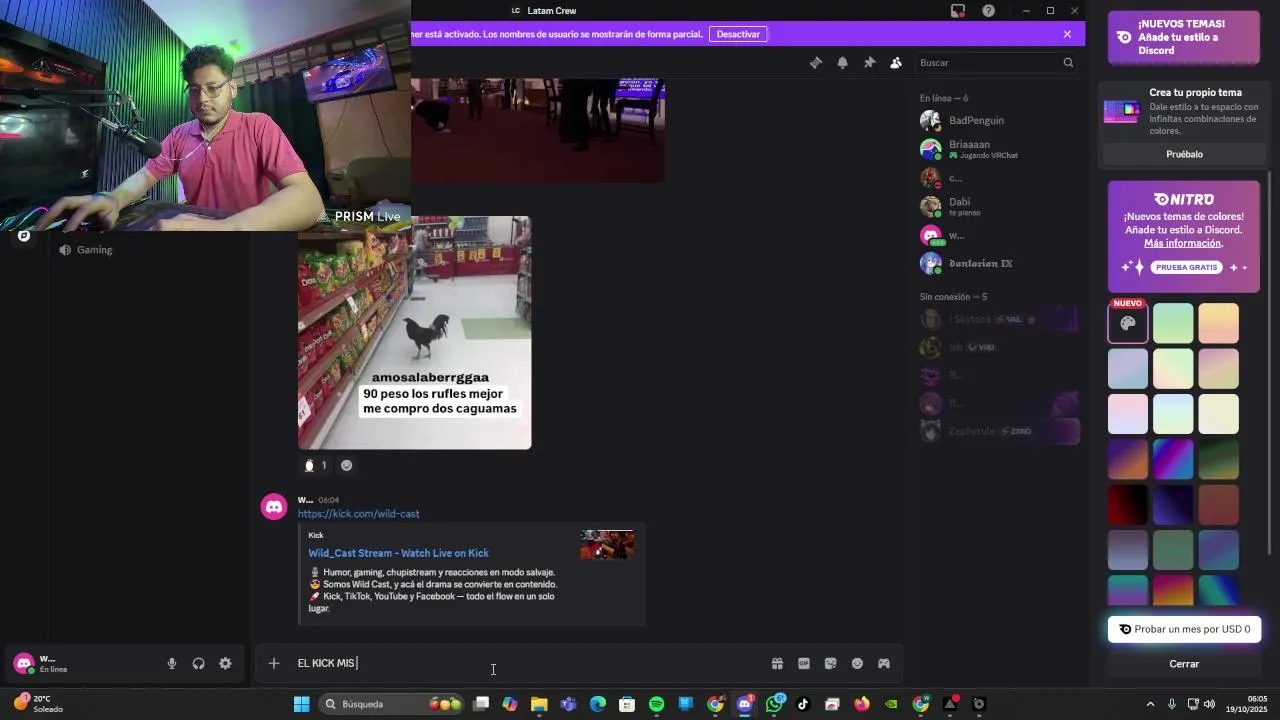Open offline member Skytsce
1280x720 pixels.
997,319
